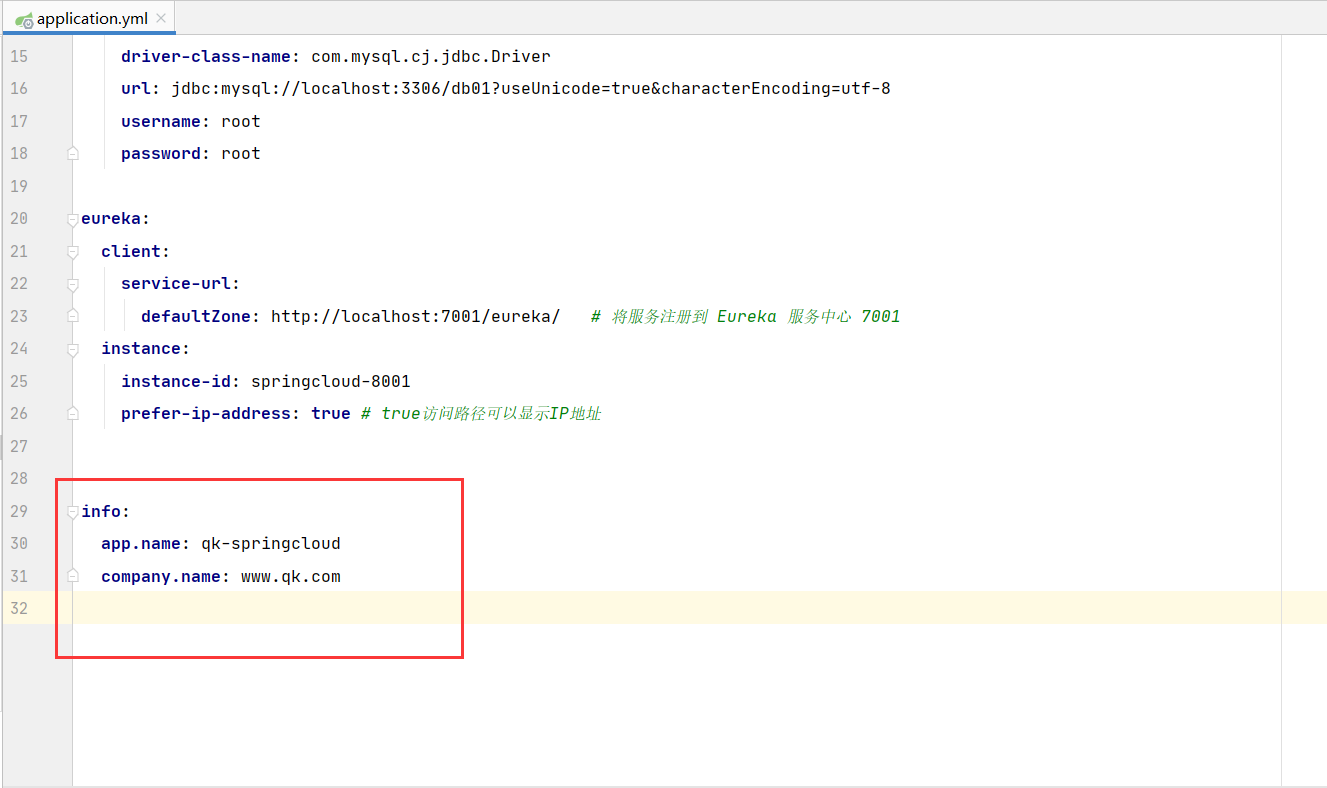This screenshot has width=1327, height=788.
Task: Click the true value of prefer-ip-address
Action: (x=331, y=414)
